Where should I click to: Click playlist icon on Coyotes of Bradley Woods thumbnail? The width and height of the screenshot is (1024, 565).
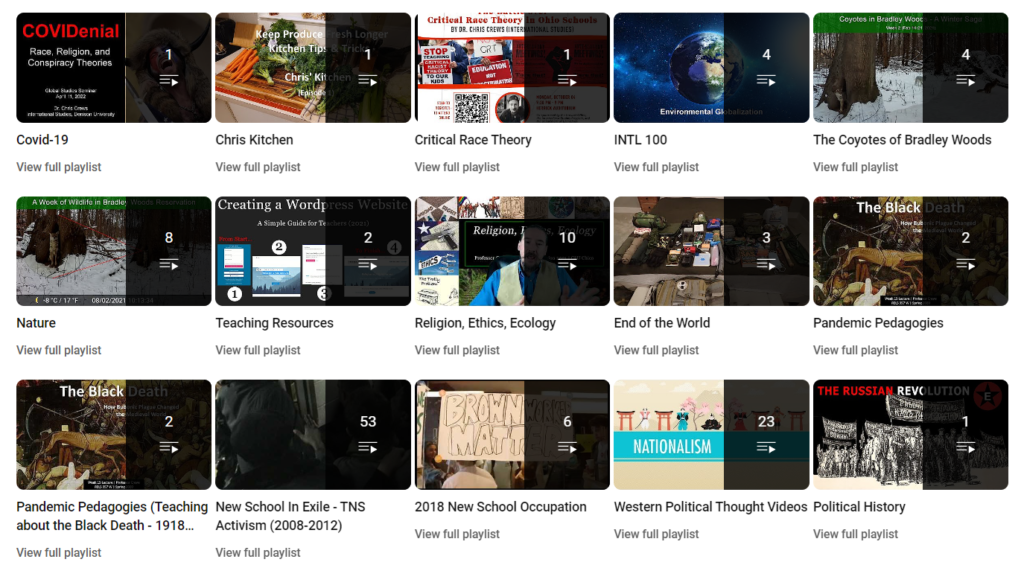tap(965, 81)
